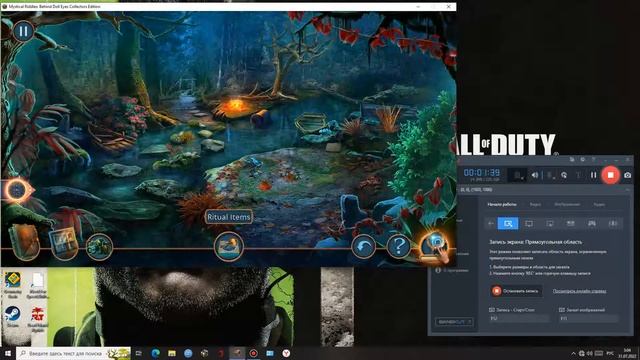This screenshot has width=640, height=360.
Task: Stop recording with the red Bandicam button
Action: pyautogui.click(x=610, y=175)
